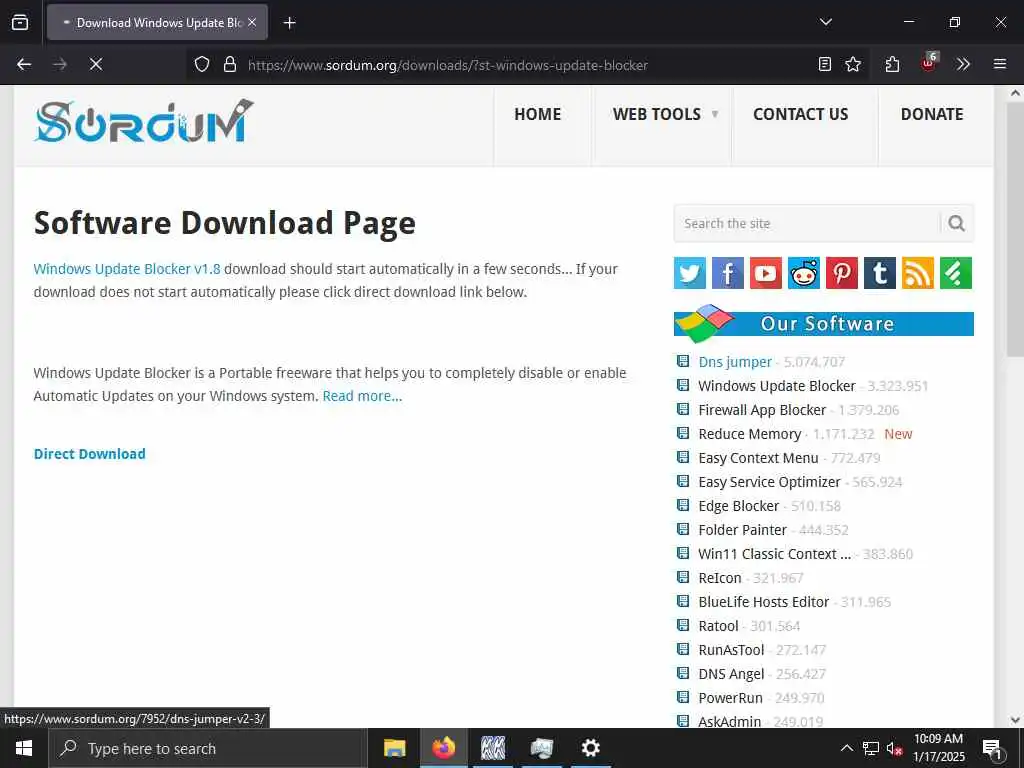
Task: Open RunAsTool link
Action: pyautogui.click(x=731, y=650)
